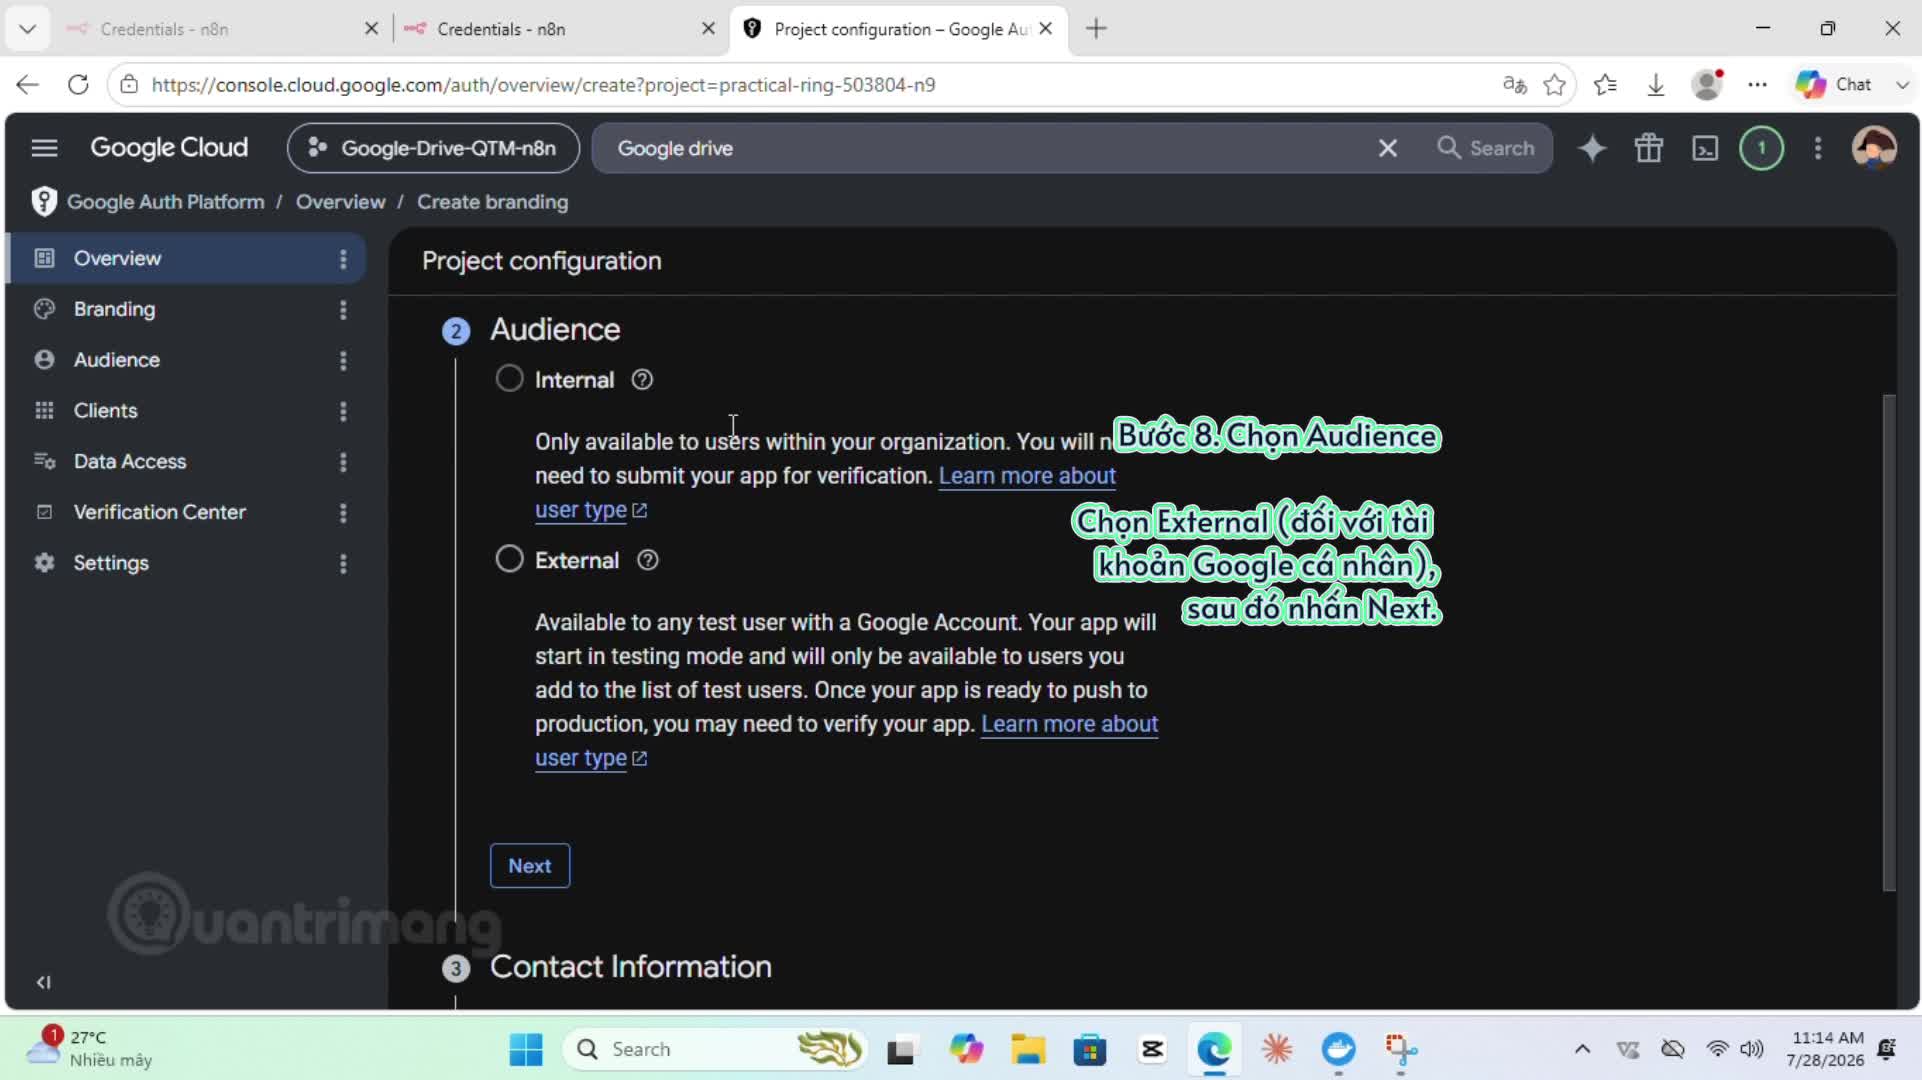This screenshot has width=1922, height=1080.
Task: Open File Explorer from taskbar
Action: click(1027, 1050)
